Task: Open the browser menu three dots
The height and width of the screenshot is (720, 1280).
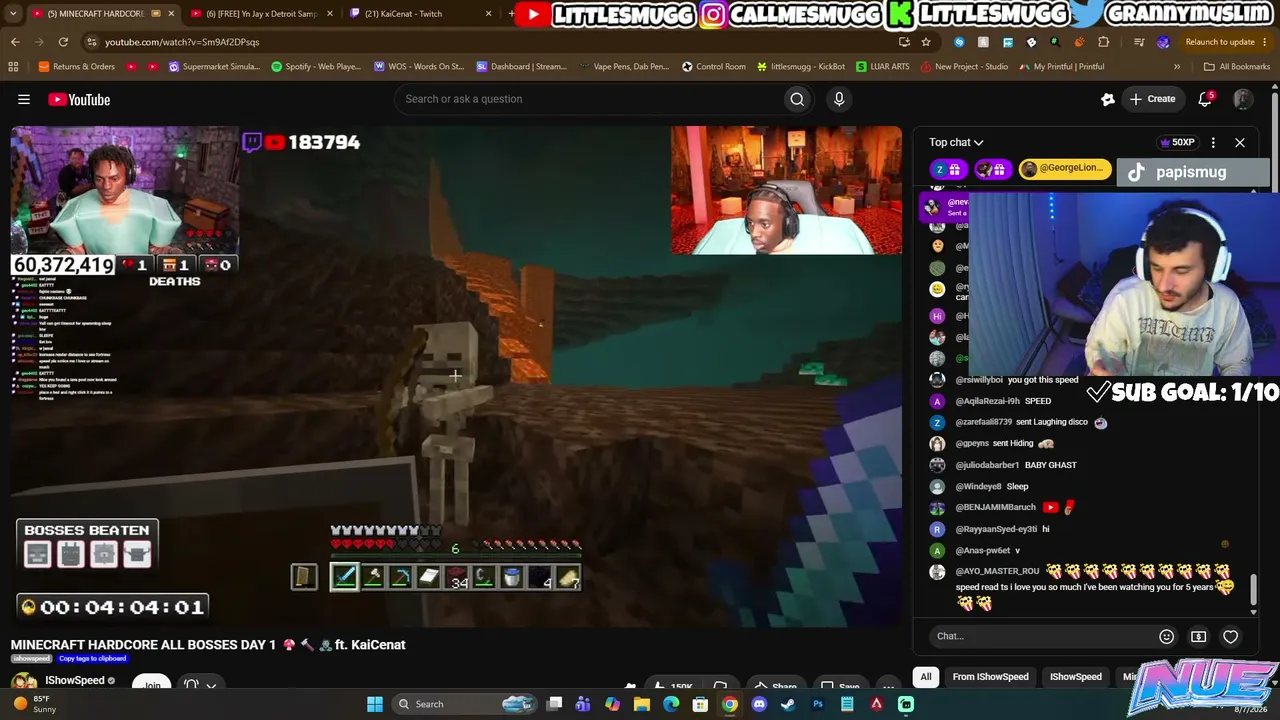Action: tap(1266, 42)
